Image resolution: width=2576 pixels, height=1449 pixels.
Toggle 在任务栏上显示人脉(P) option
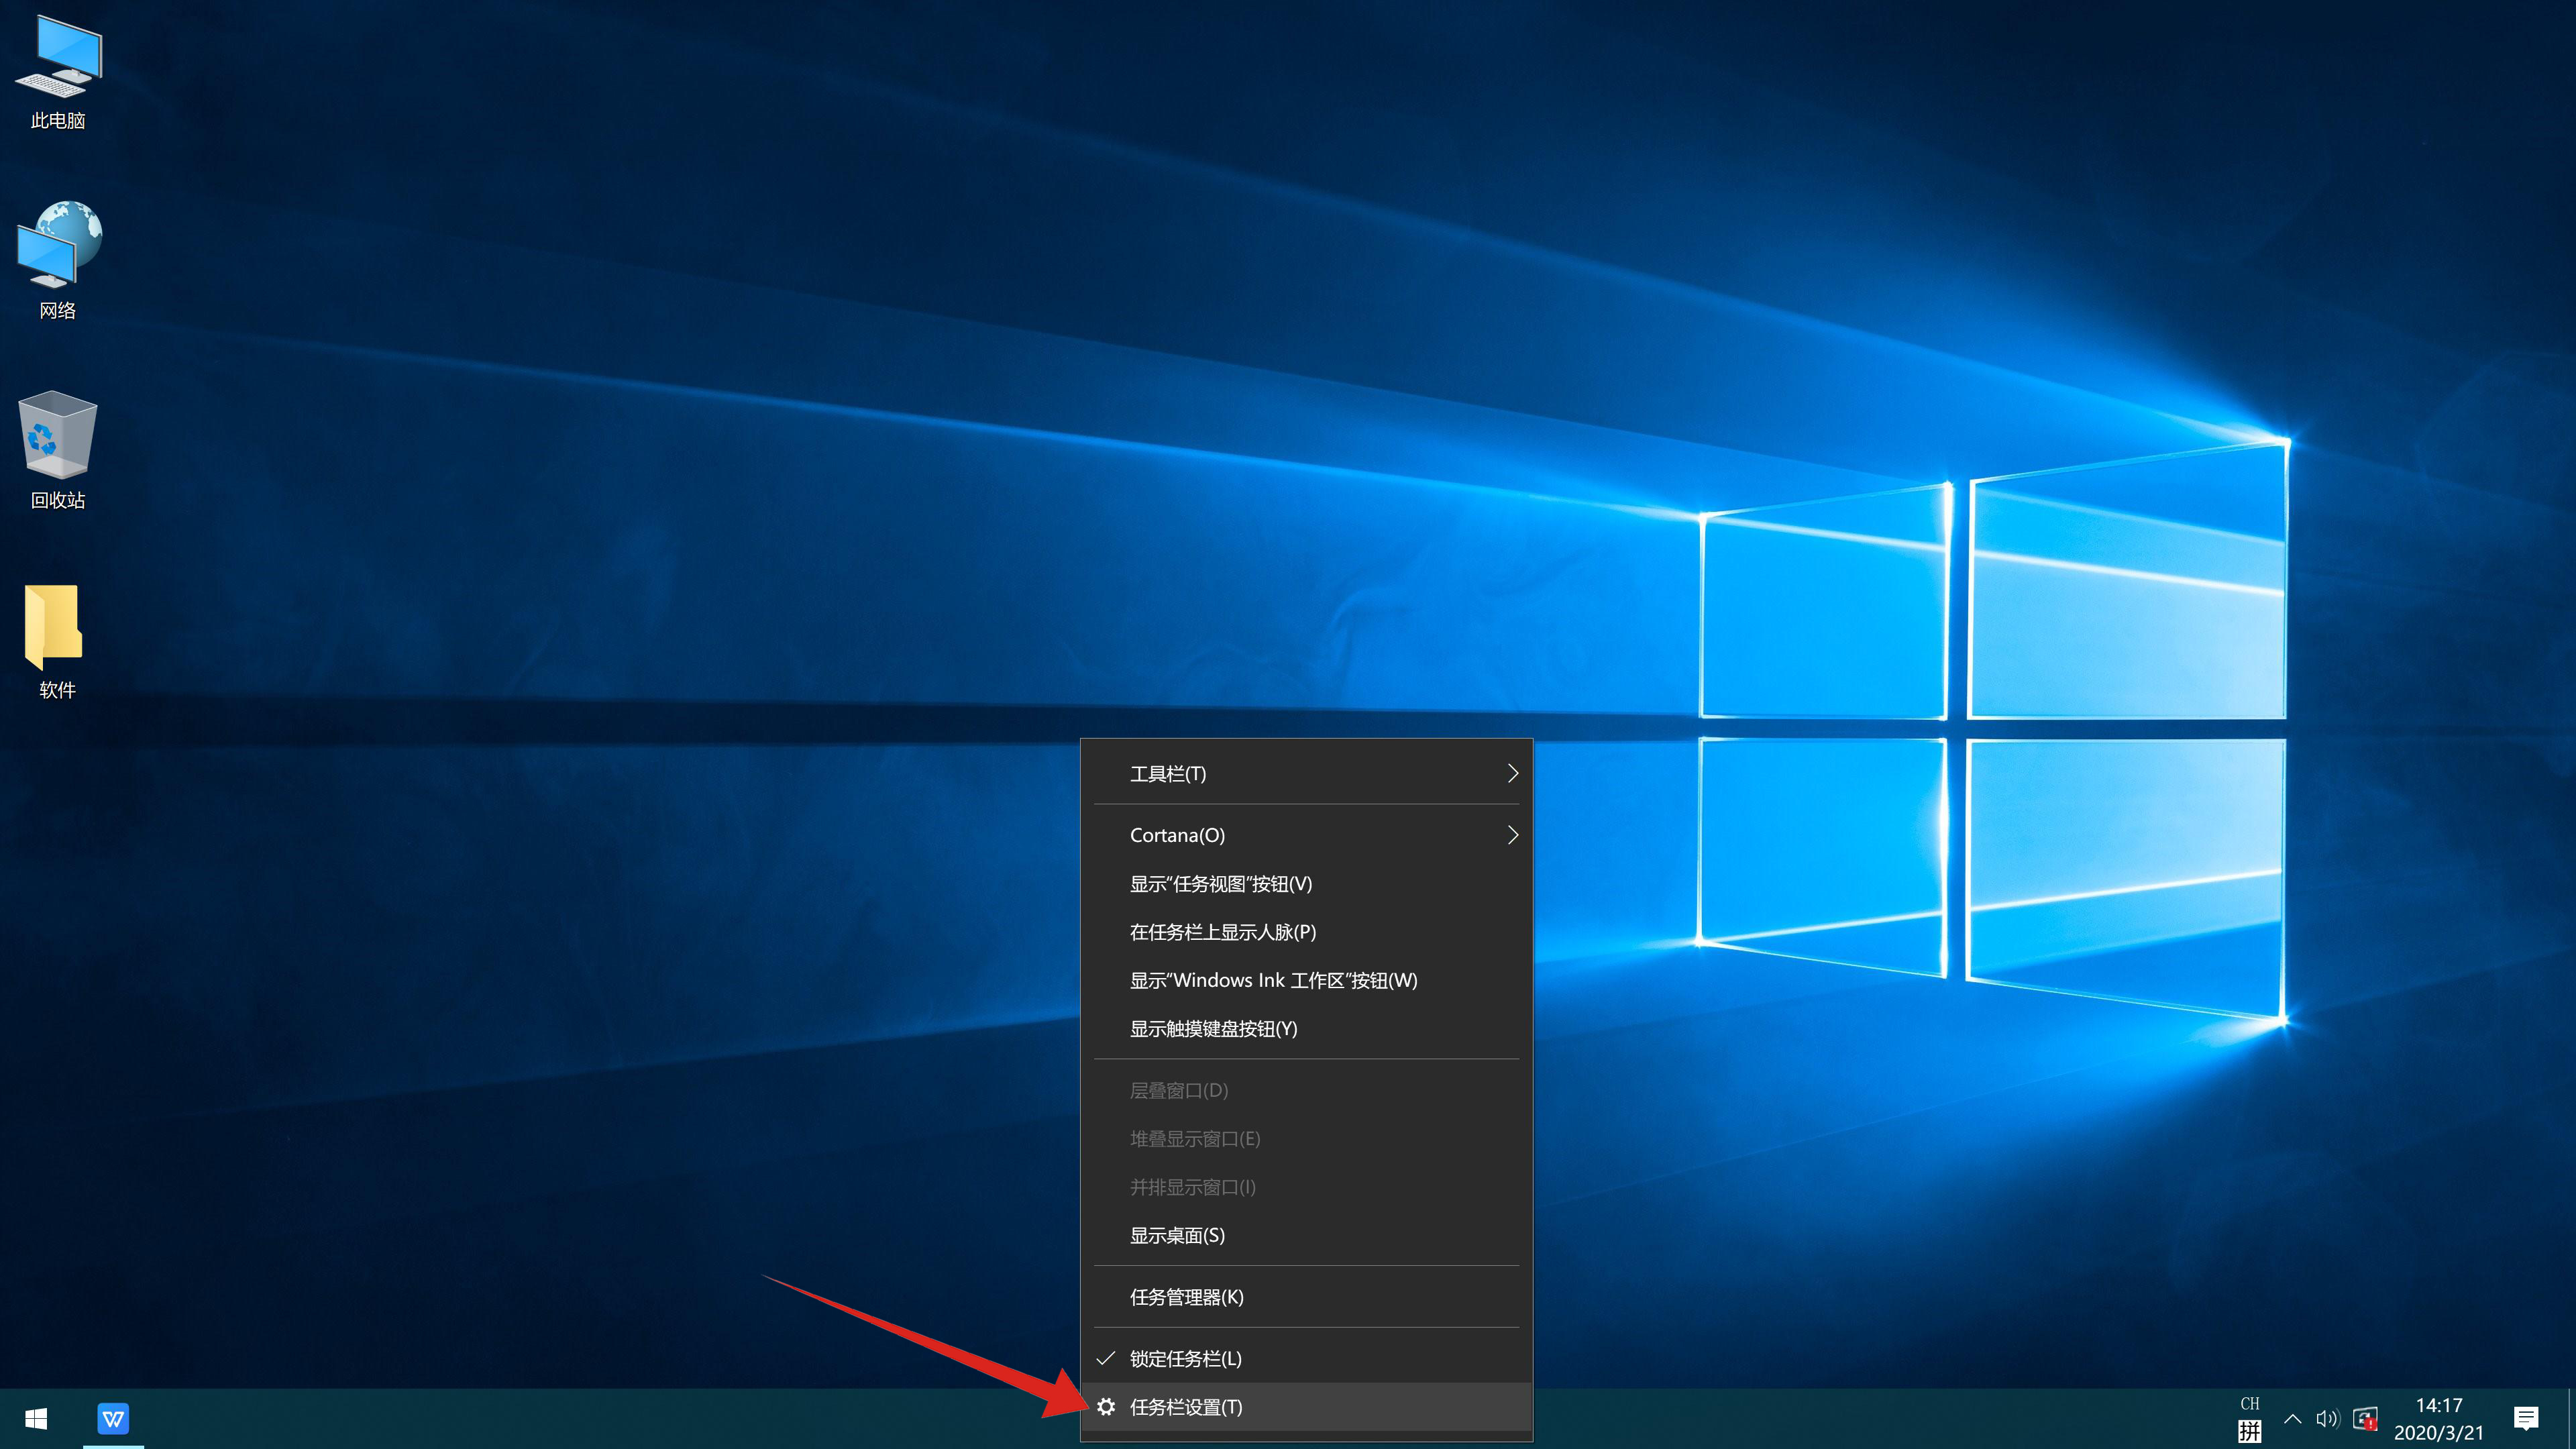click(1306, 932)
